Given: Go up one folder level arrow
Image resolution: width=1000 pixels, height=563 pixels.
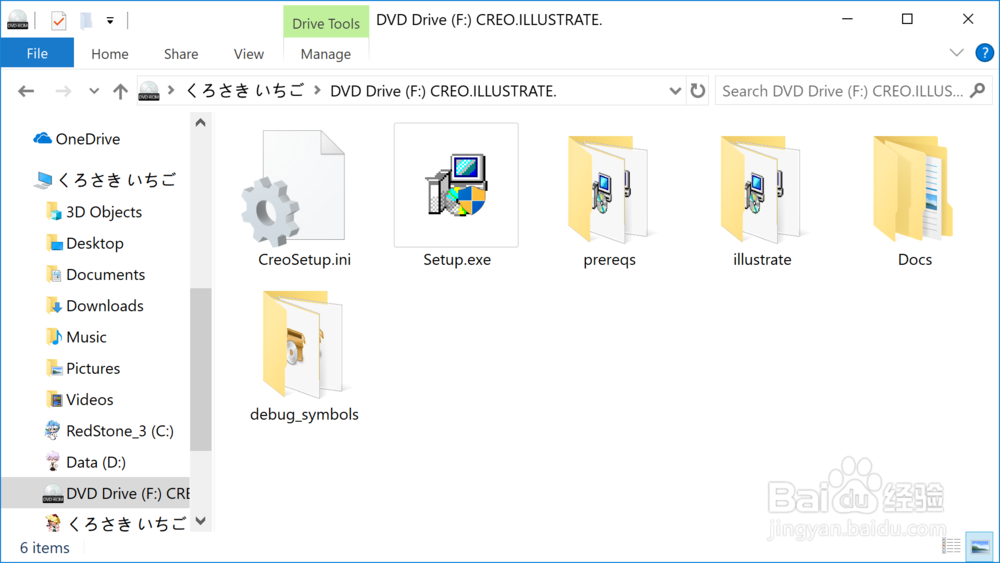Looking at the screenshot, I should click(120, 91).
